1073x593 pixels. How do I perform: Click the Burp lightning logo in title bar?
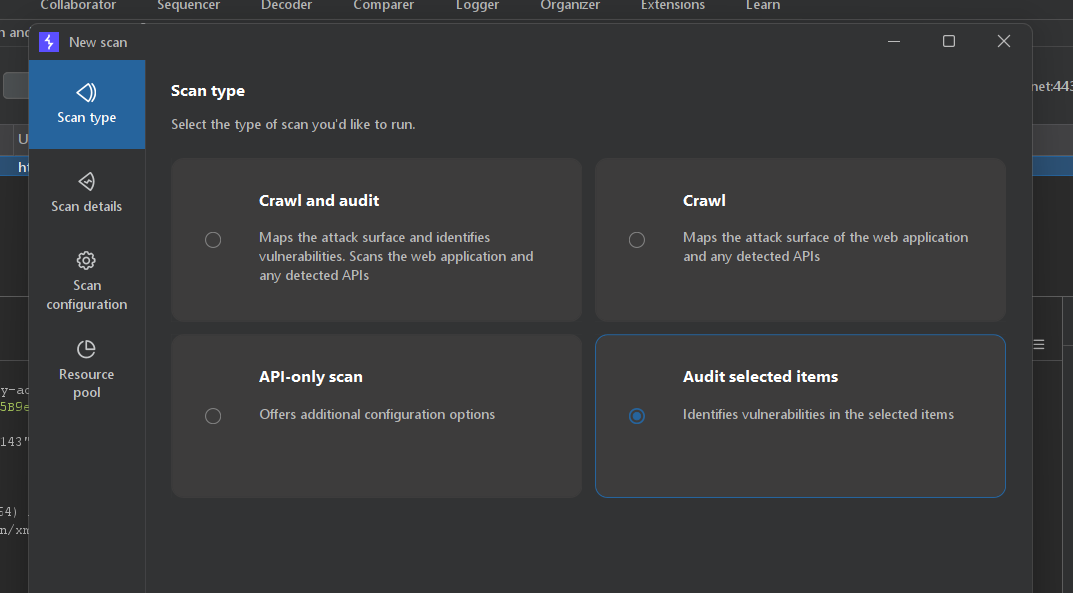tap(49, 42)
